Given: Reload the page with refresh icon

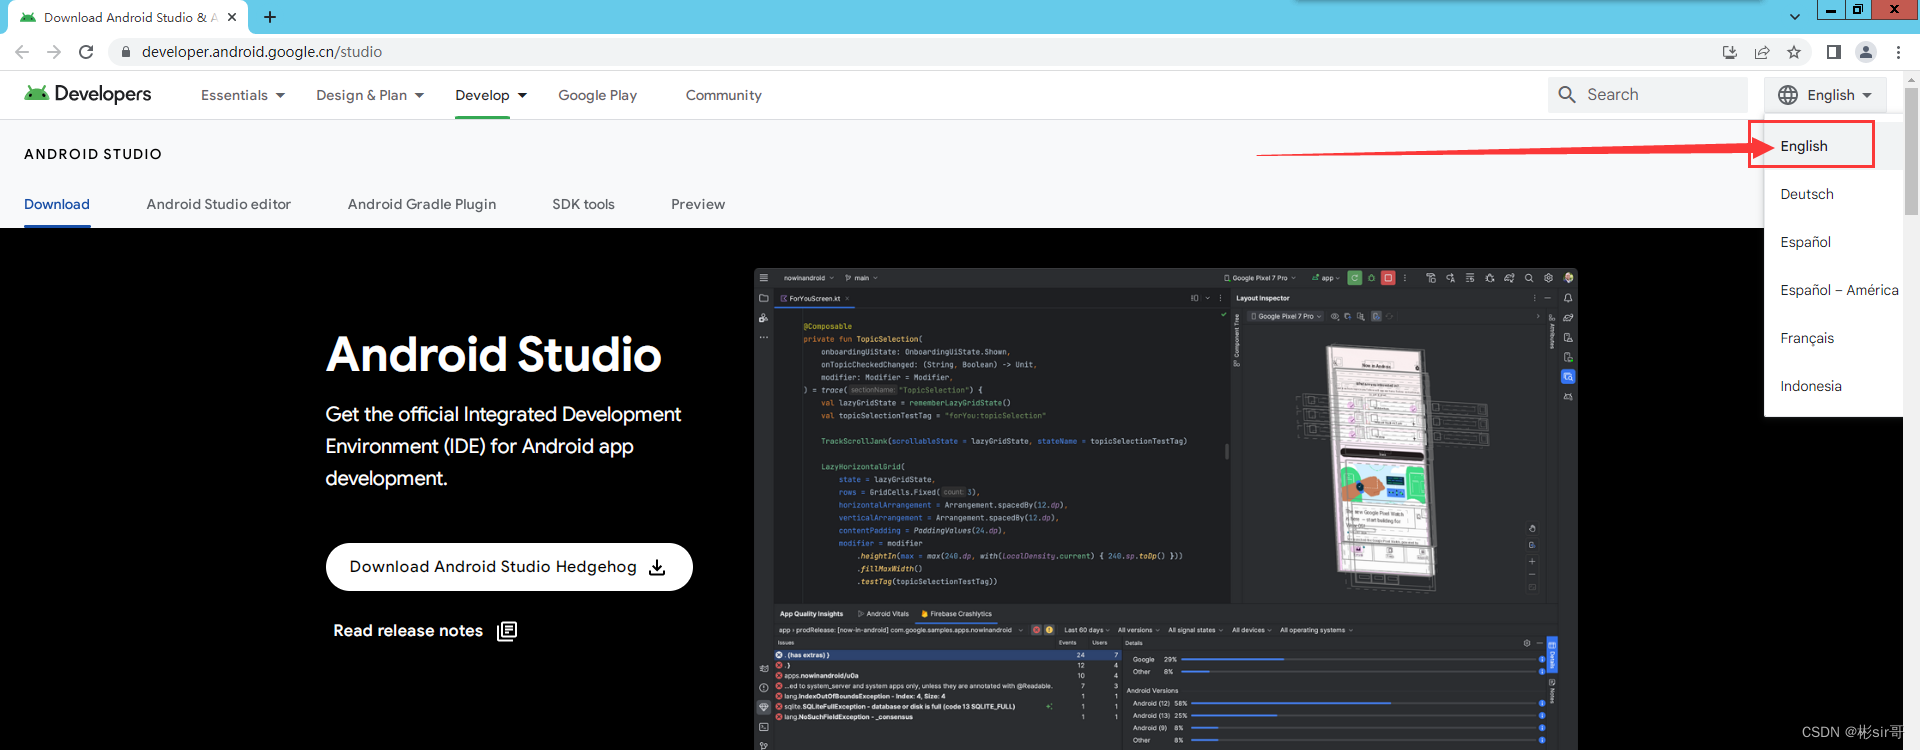Looking at the screenshot, I should click(x=86, y=52).
